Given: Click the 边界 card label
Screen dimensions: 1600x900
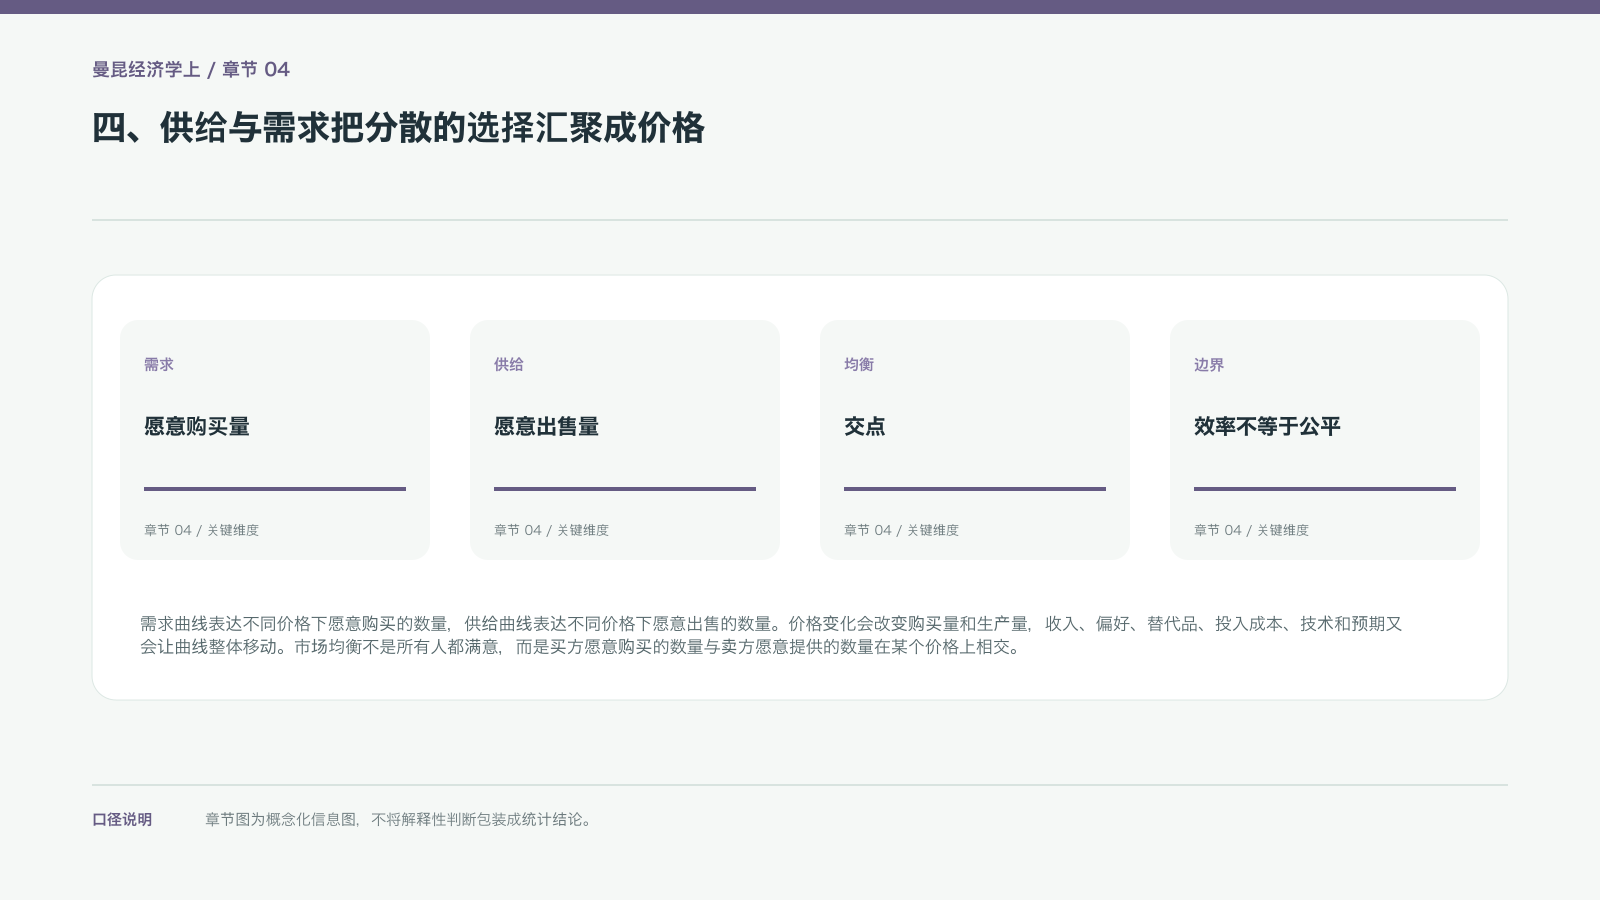Looking at the screenshot, I should pyautogui.click(x=1209, y=364).
